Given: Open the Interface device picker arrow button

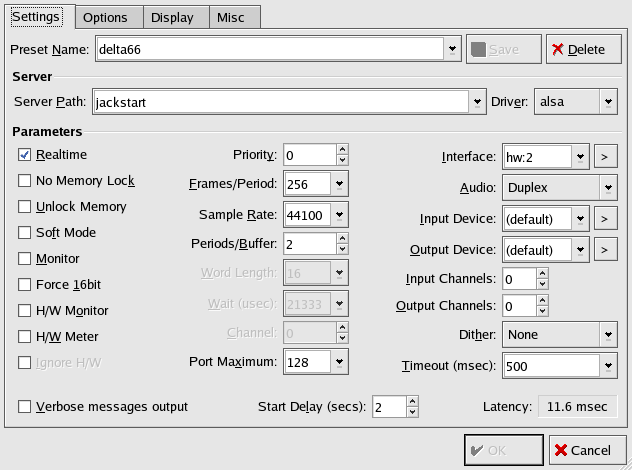Looking at the screenshot, I should pos(606,156).
